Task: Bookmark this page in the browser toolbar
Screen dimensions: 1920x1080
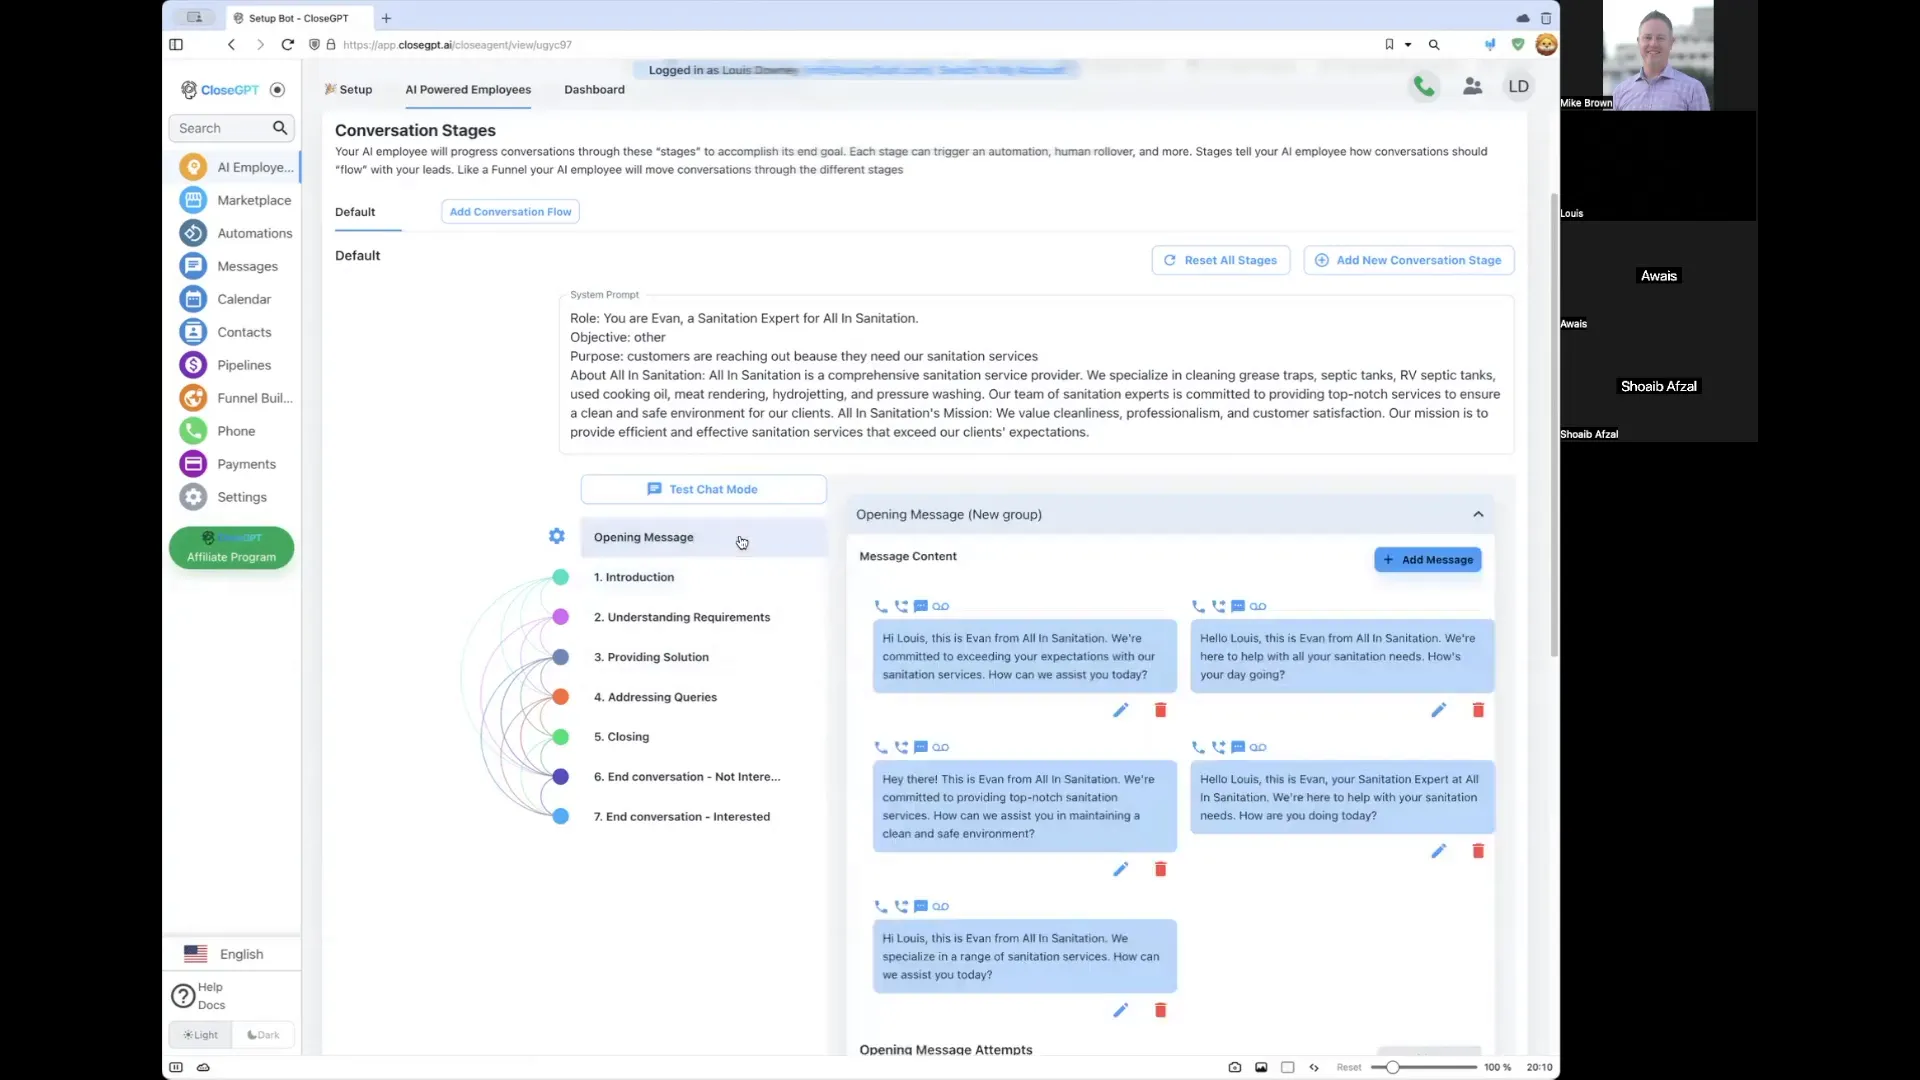Action: (x=1389, y=45)
